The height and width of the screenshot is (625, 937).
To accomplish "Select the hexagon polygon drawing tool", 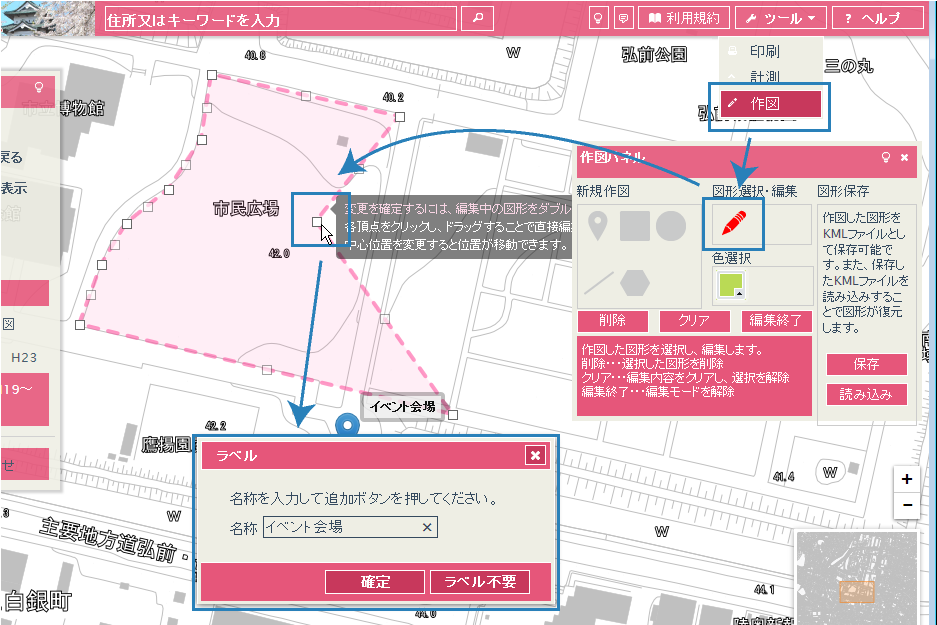I will click(x=635, y=283).
